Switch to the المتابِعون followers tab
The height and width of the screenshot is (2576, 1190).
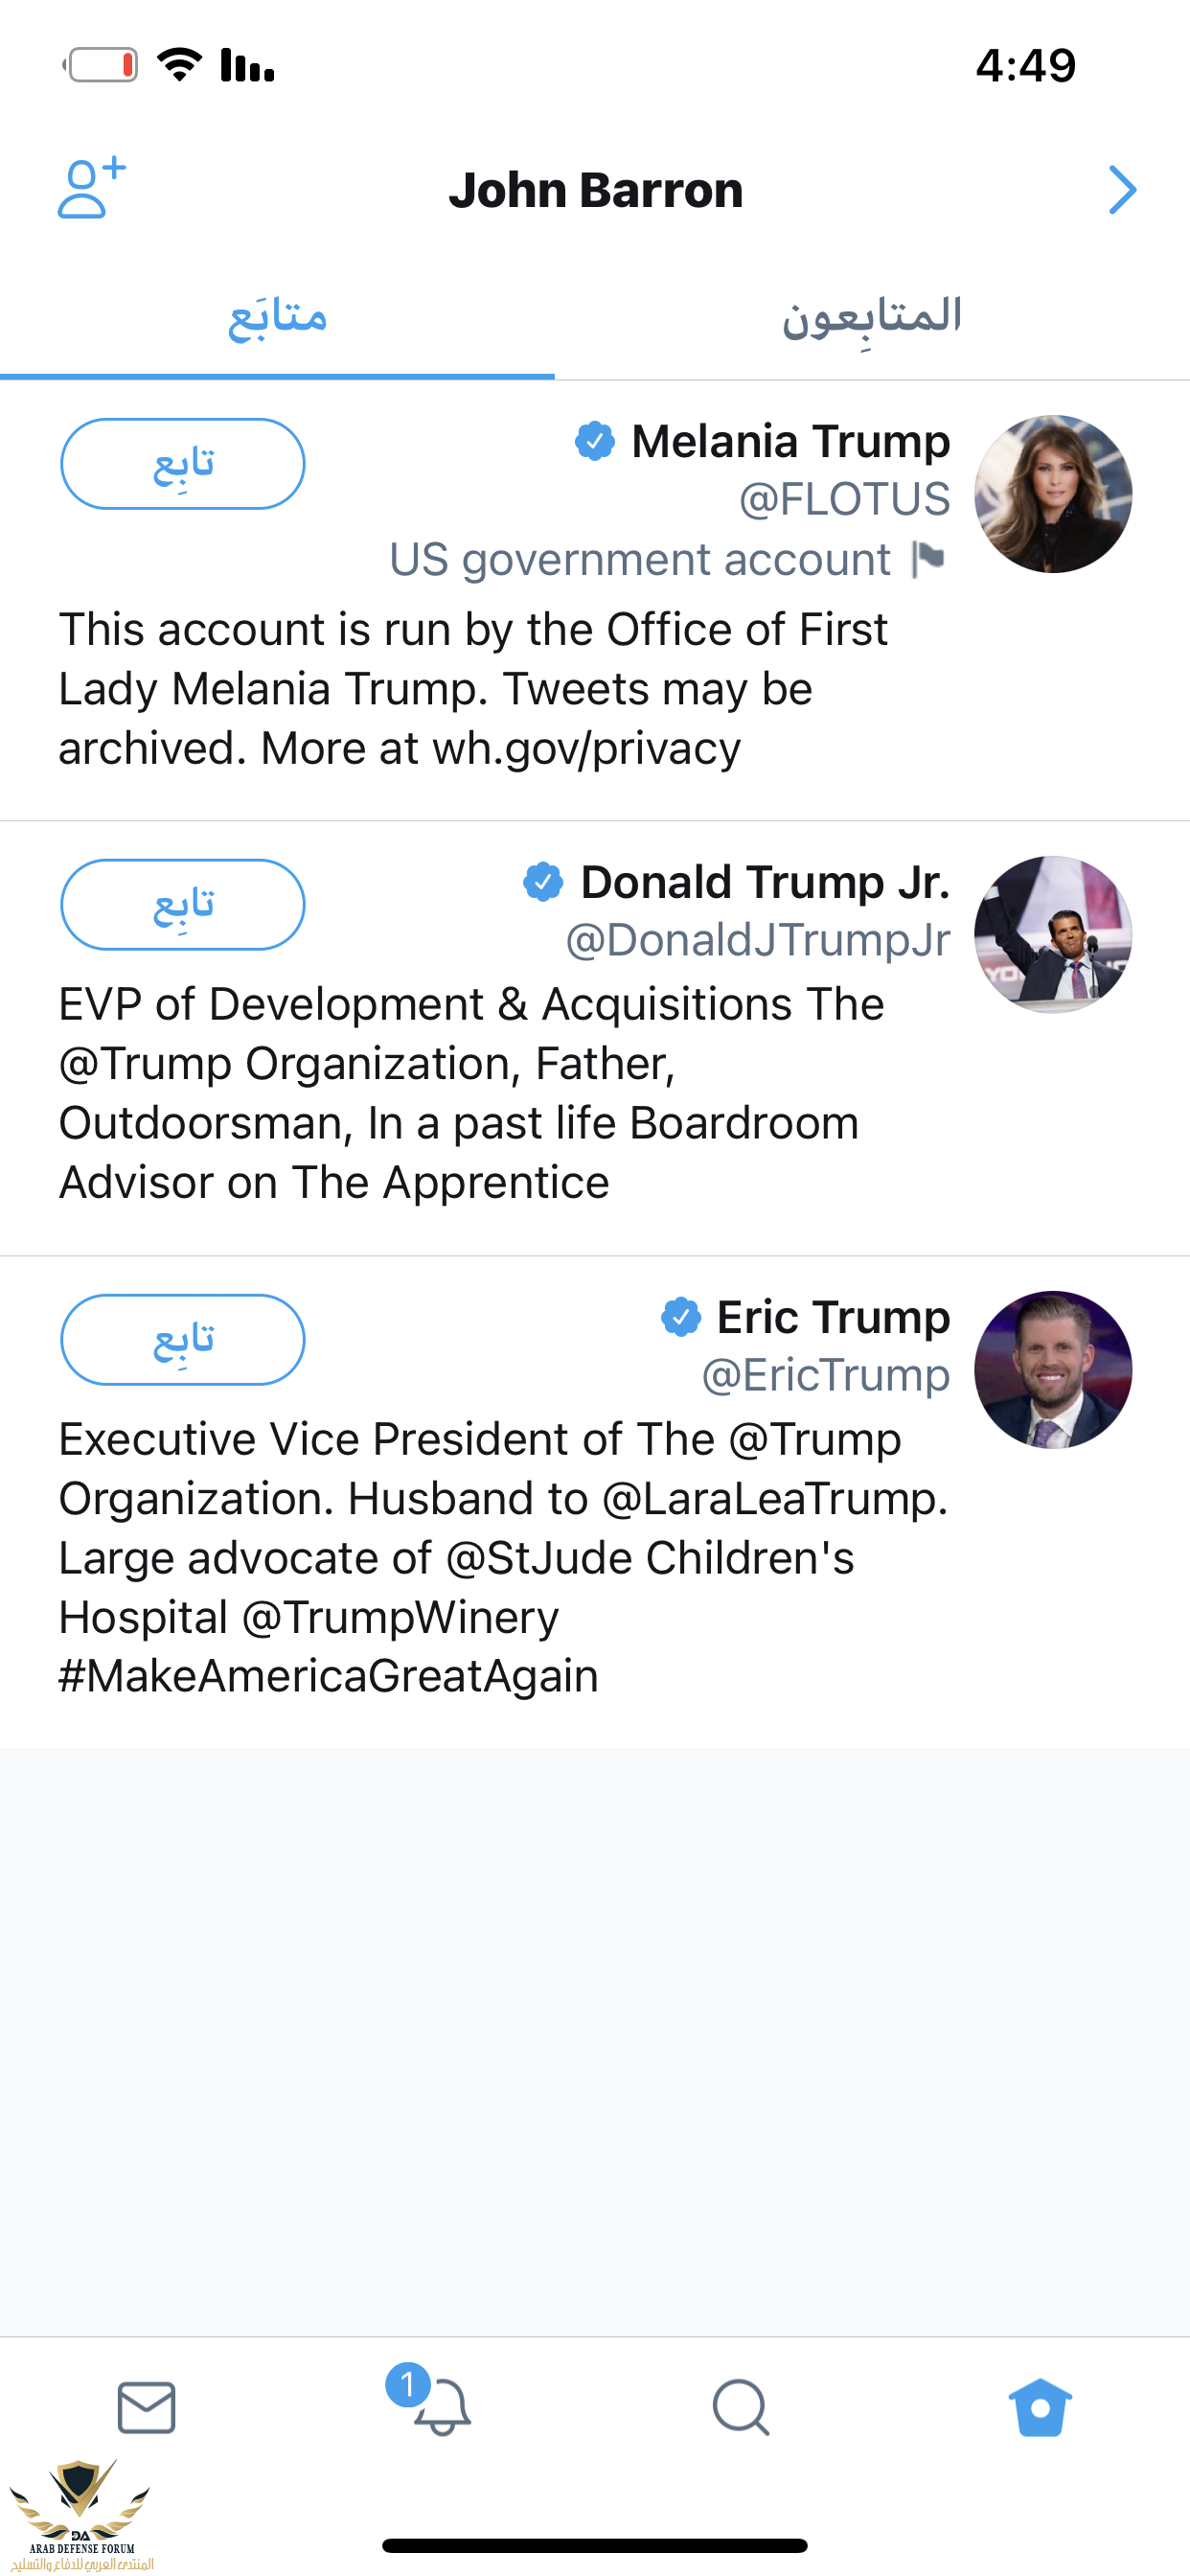(x=872, y=318)
